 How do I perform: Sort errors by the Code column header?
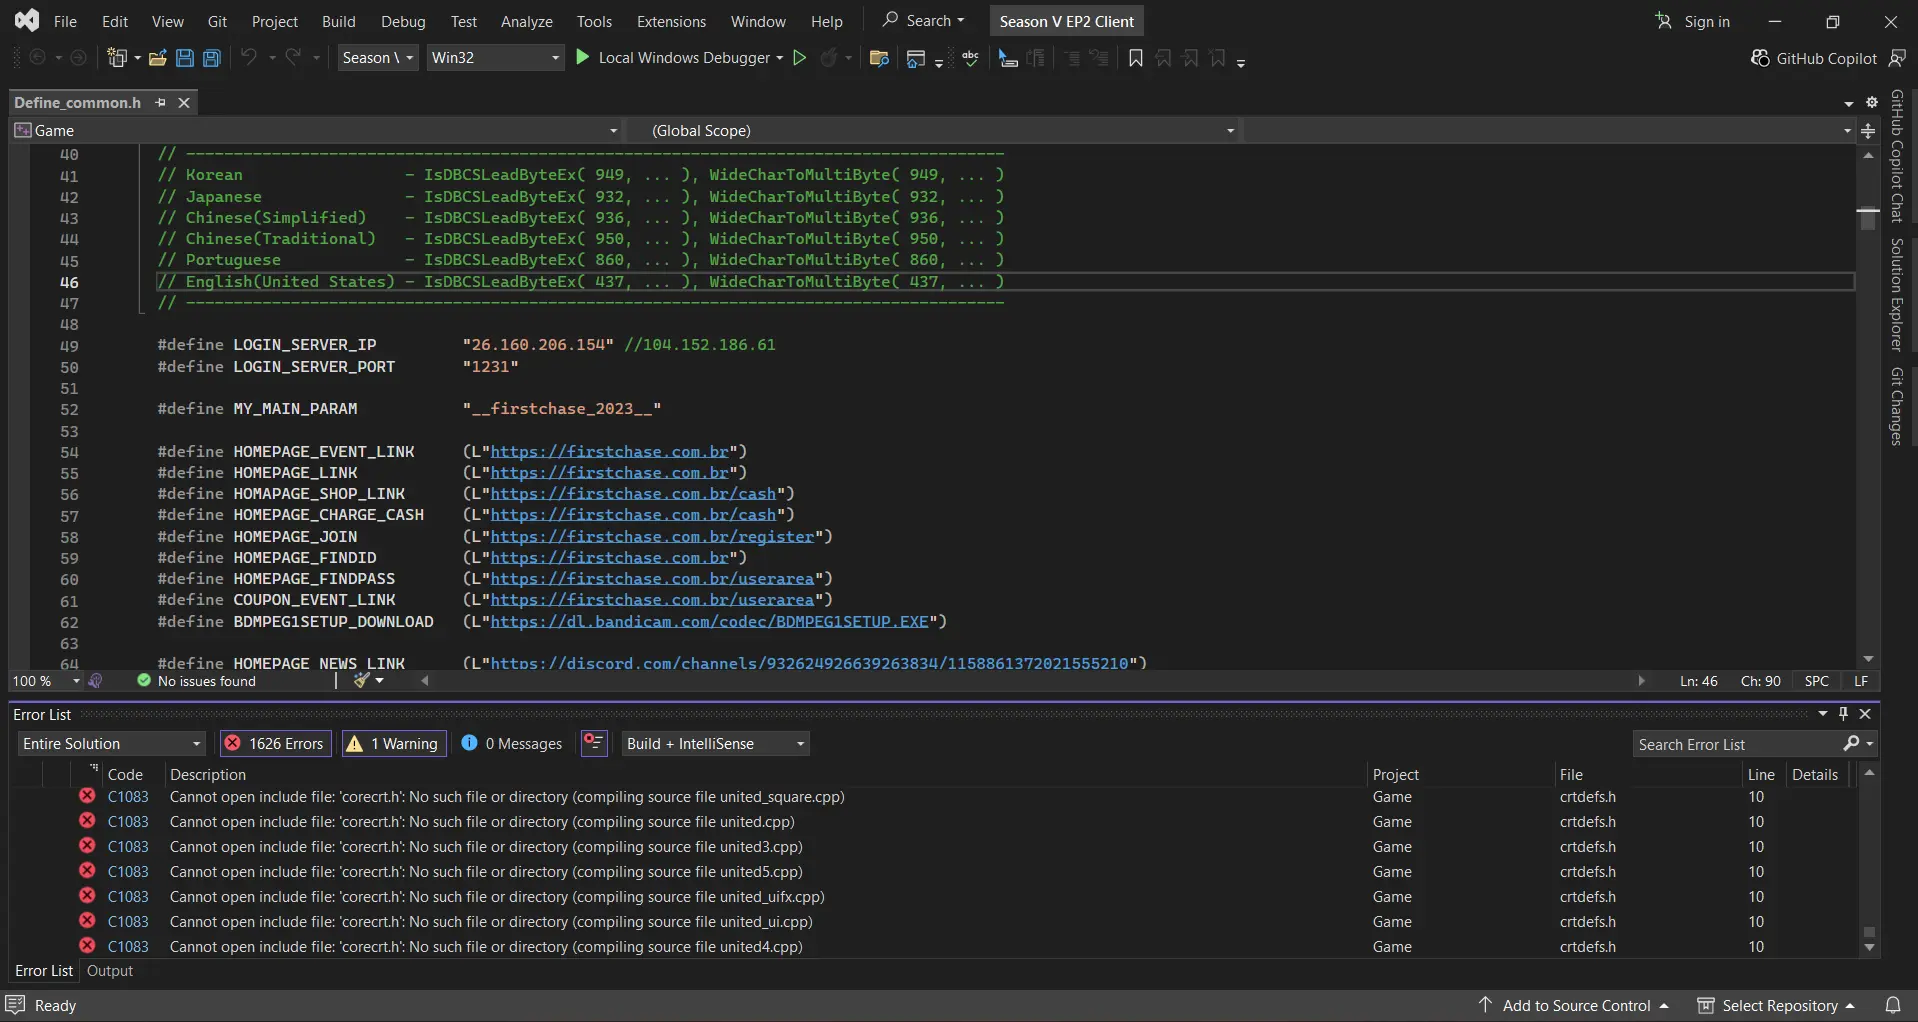(125, 774)
